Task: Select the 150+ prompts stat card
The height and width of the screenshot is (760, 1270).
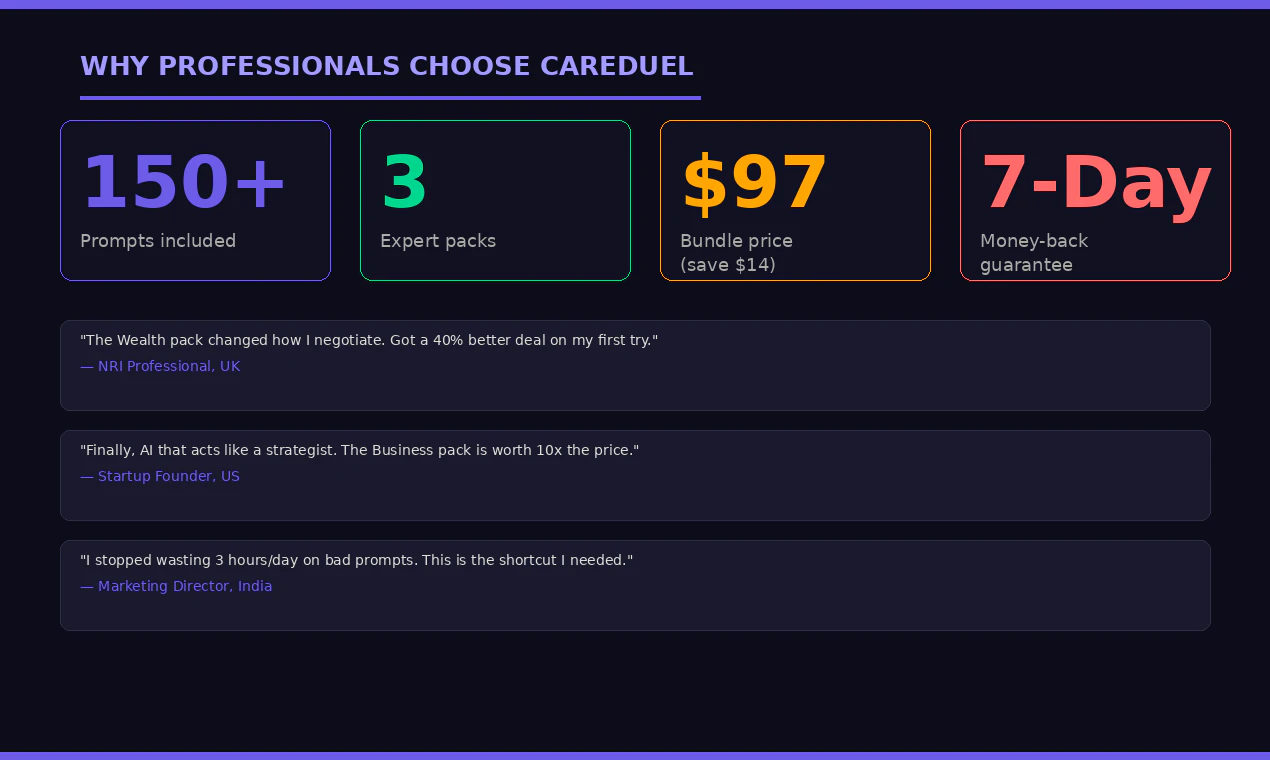Action: (195, 200)
